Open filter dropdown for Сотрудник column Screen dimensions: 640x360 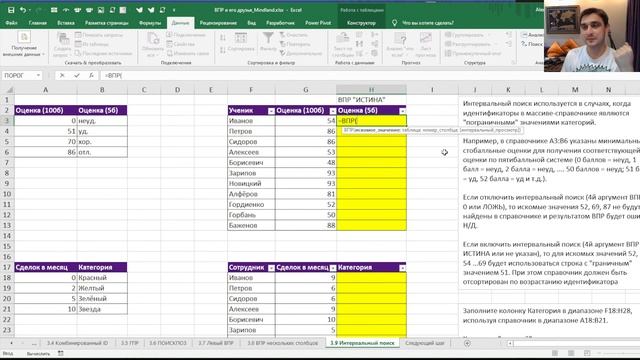coord(271,268)
